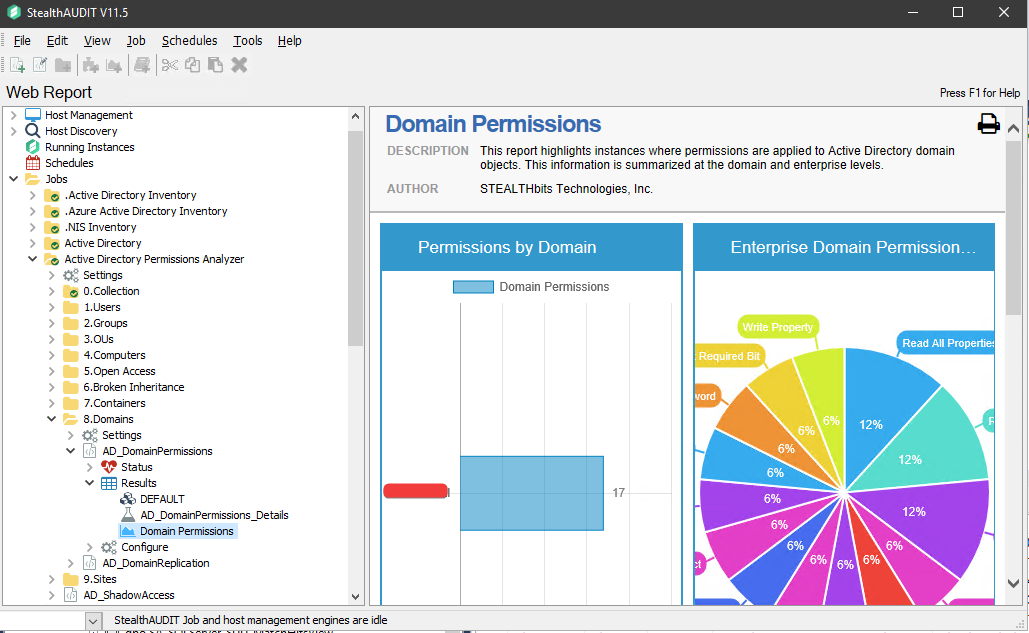Open the status bar dropdown at bottom left
The width and height of the screenshot is (1029, 633).
pos(93,620)
